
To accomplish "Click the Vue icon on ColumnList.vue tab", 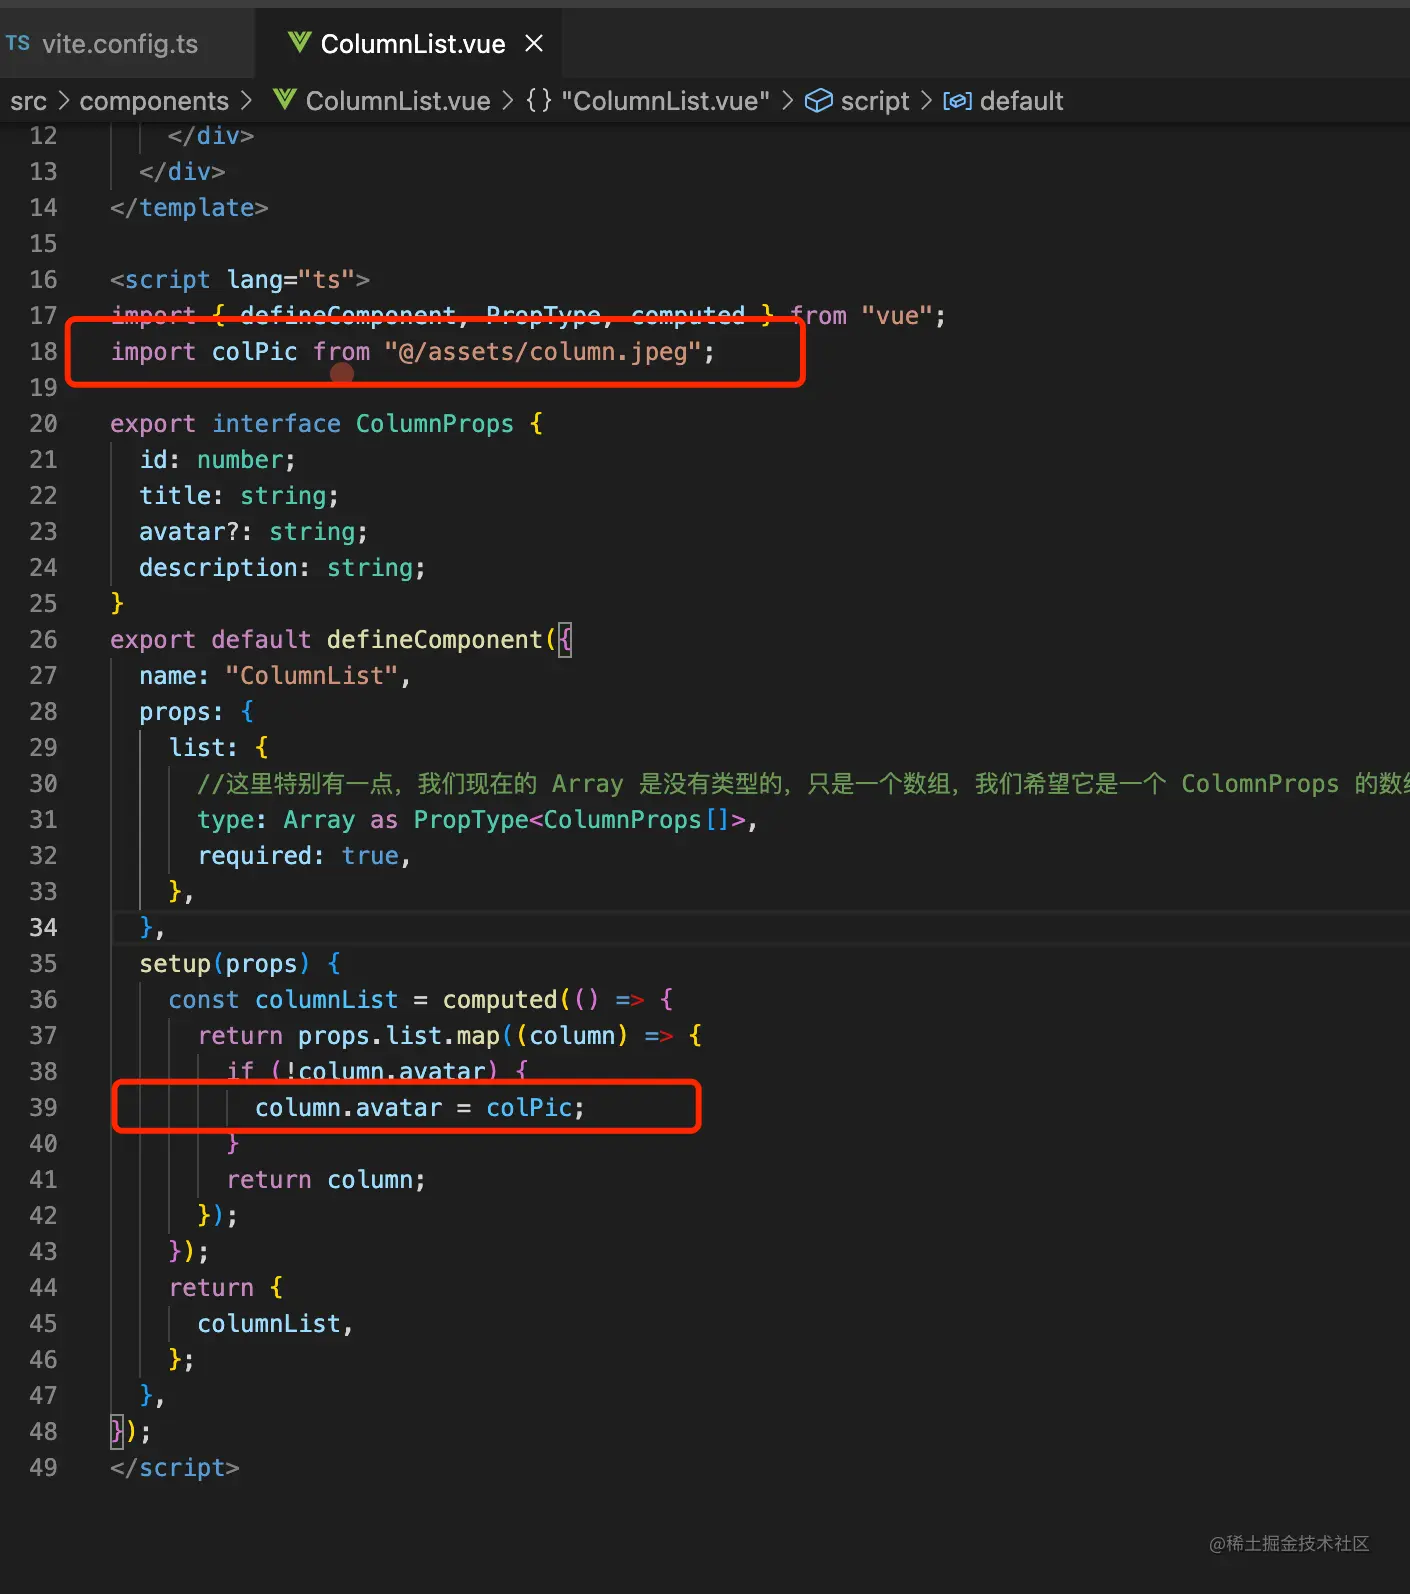I will (298, 42).
